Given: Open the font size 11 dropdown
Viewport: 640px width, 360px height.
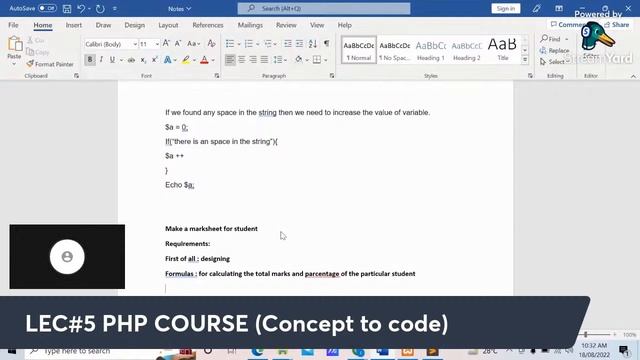Looking at the screenshot, I should tap(157, 44).
